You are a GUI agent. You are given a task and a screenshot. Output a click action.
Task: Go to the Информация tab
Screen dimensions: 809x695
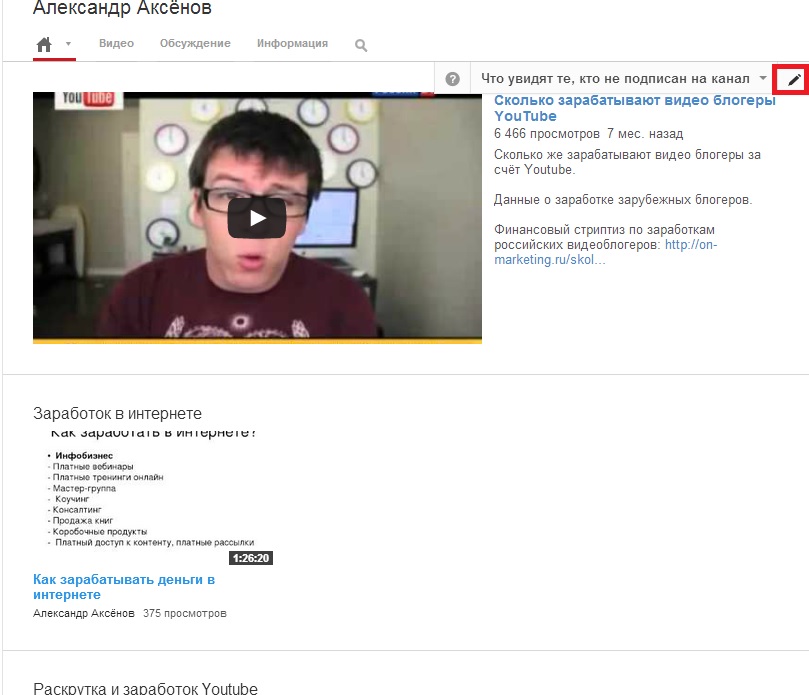coord(293,43)
